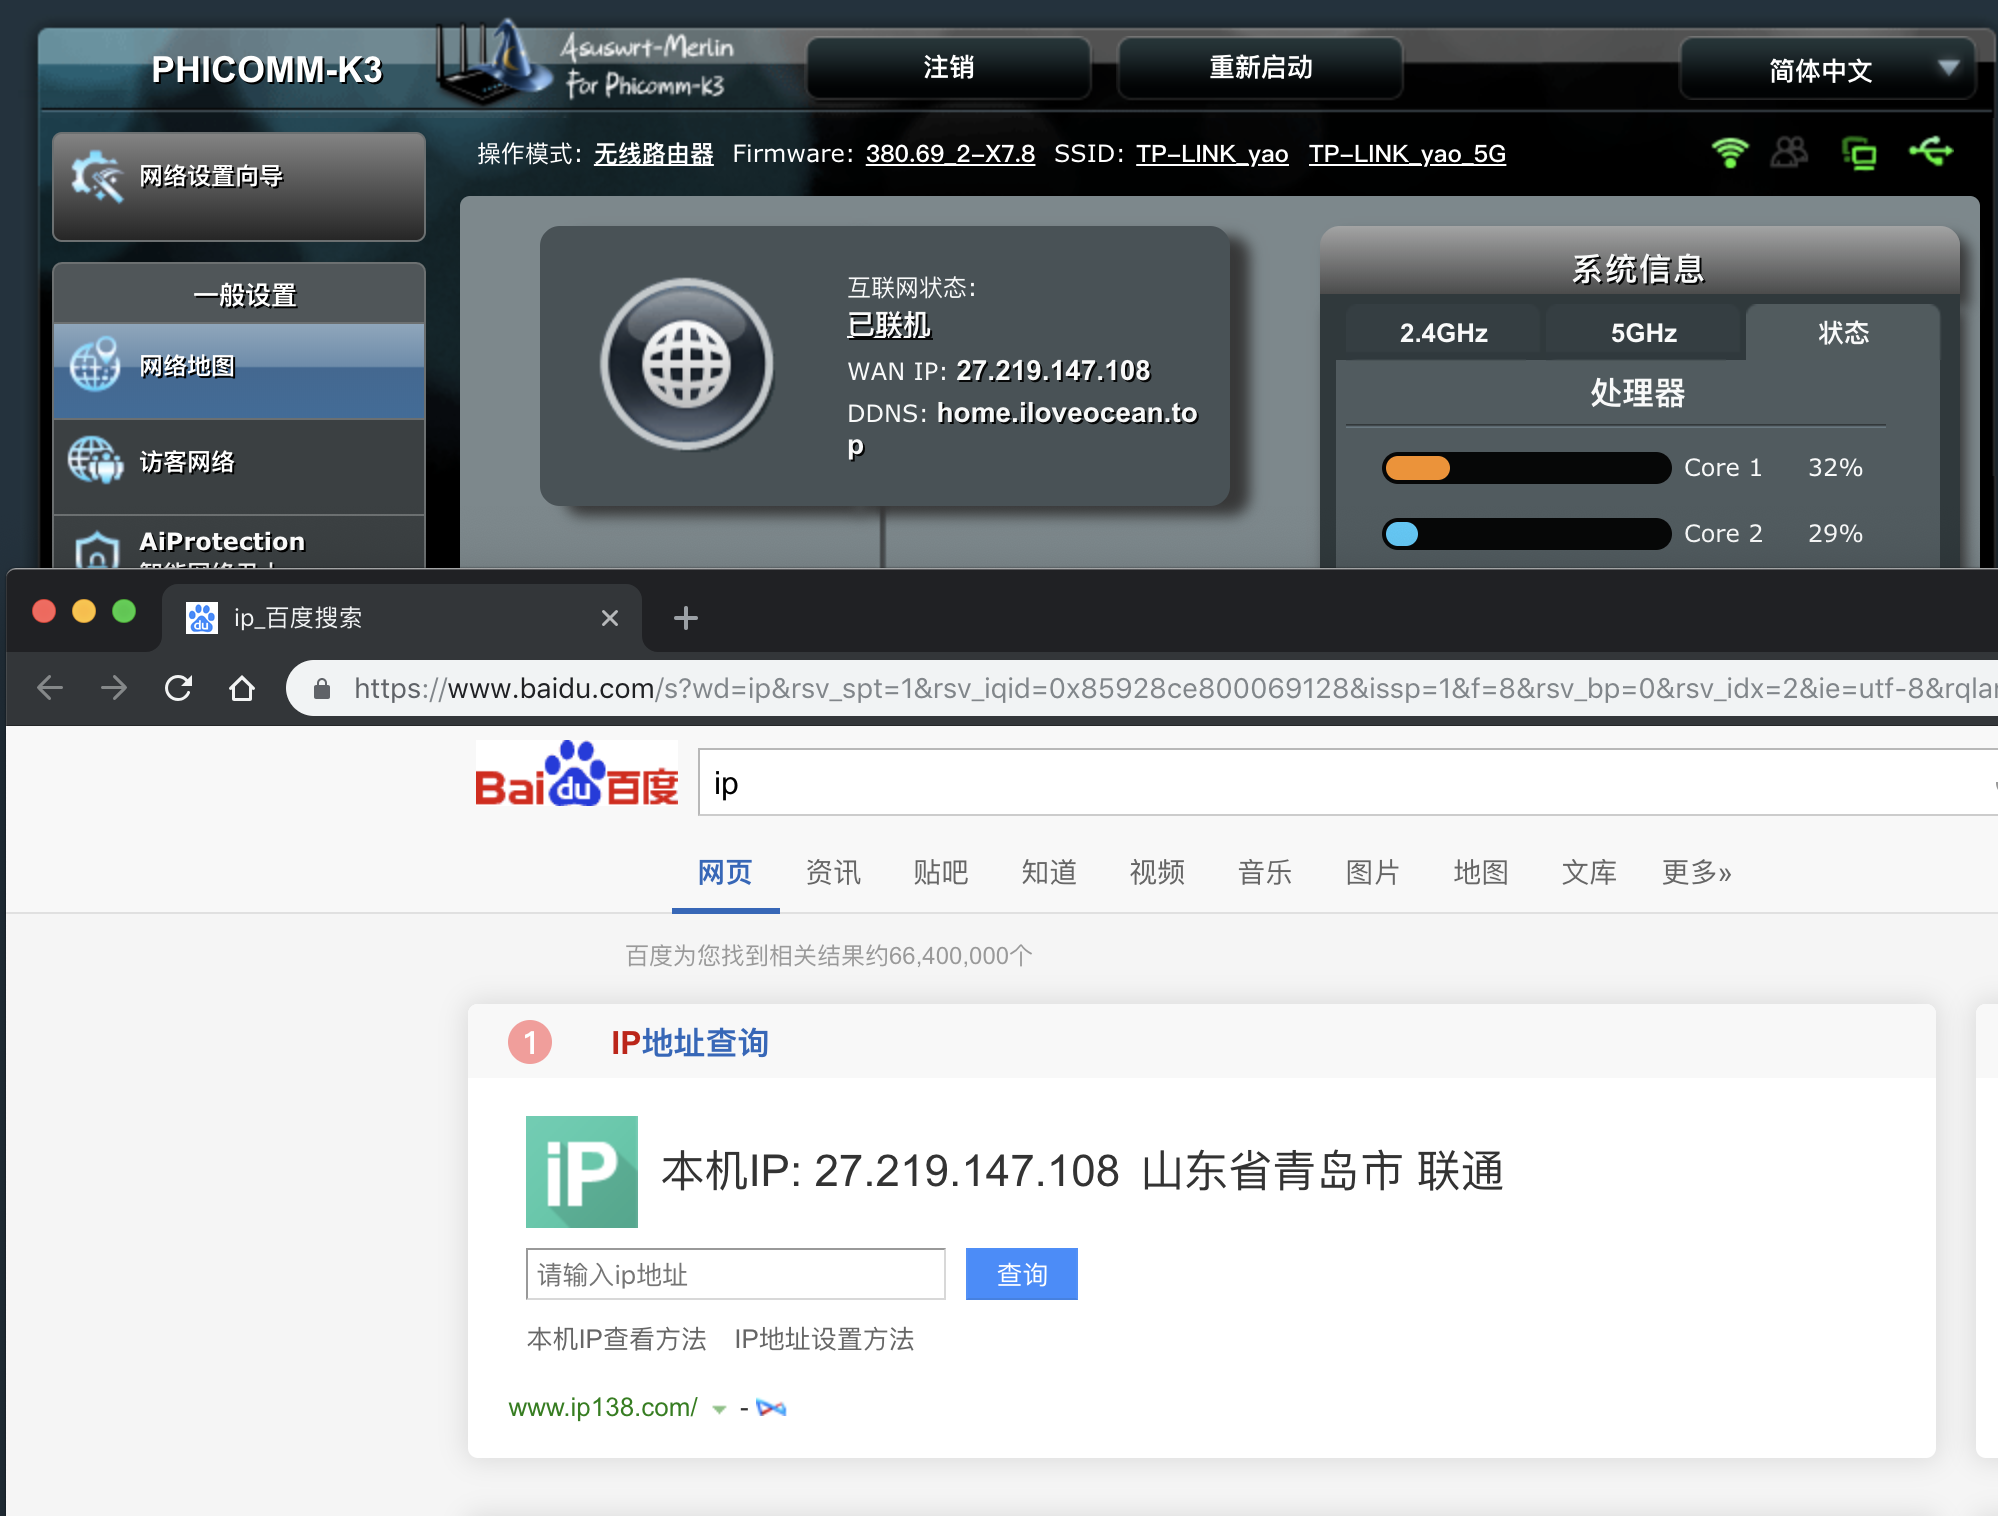The width and height of the screenshot is (1998, 1516).
Task: Click the guest users status icon
Action: (1790, 153)
